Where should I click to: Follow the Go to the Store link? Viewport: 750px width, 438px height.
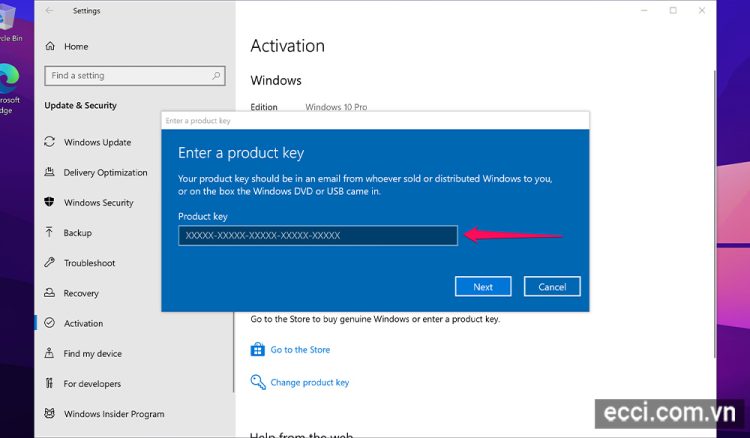[300, 350]
